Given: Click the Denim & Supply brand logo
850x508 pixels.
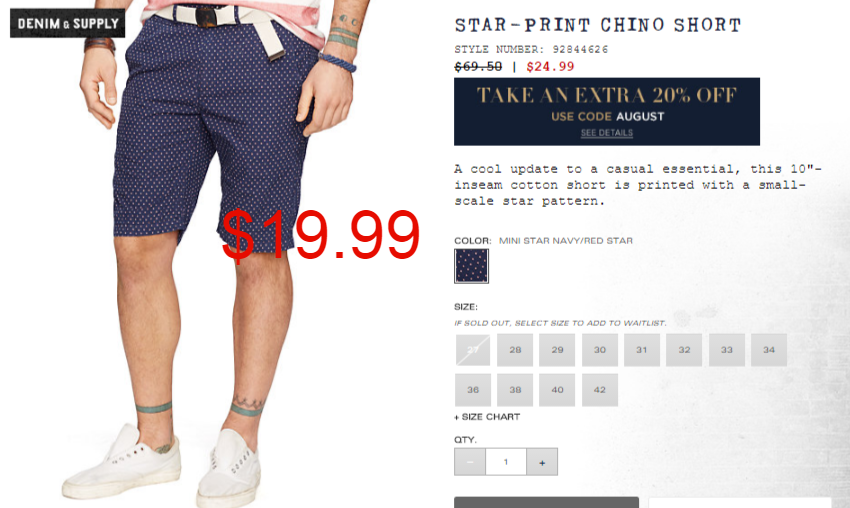Looking at the screenshot, I should point(67,23).
